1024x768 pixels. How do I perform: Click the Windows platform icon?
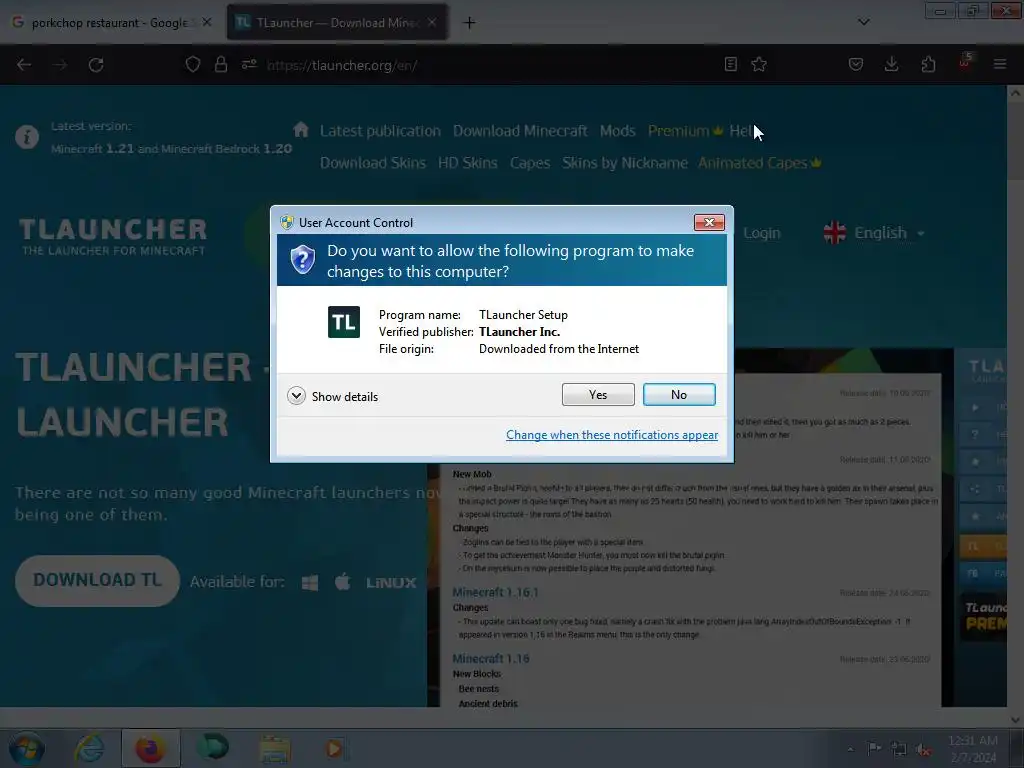(x=310, y=582)
